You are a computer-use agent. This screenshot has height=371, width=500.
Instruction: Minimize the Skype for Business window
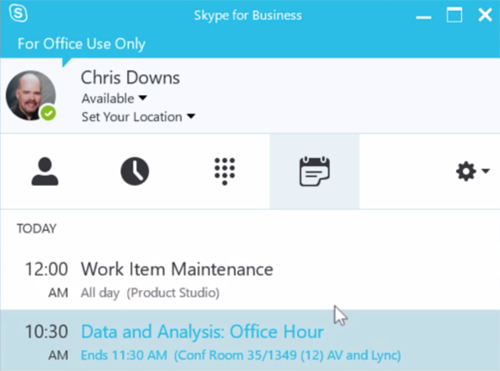pos(424,16)
